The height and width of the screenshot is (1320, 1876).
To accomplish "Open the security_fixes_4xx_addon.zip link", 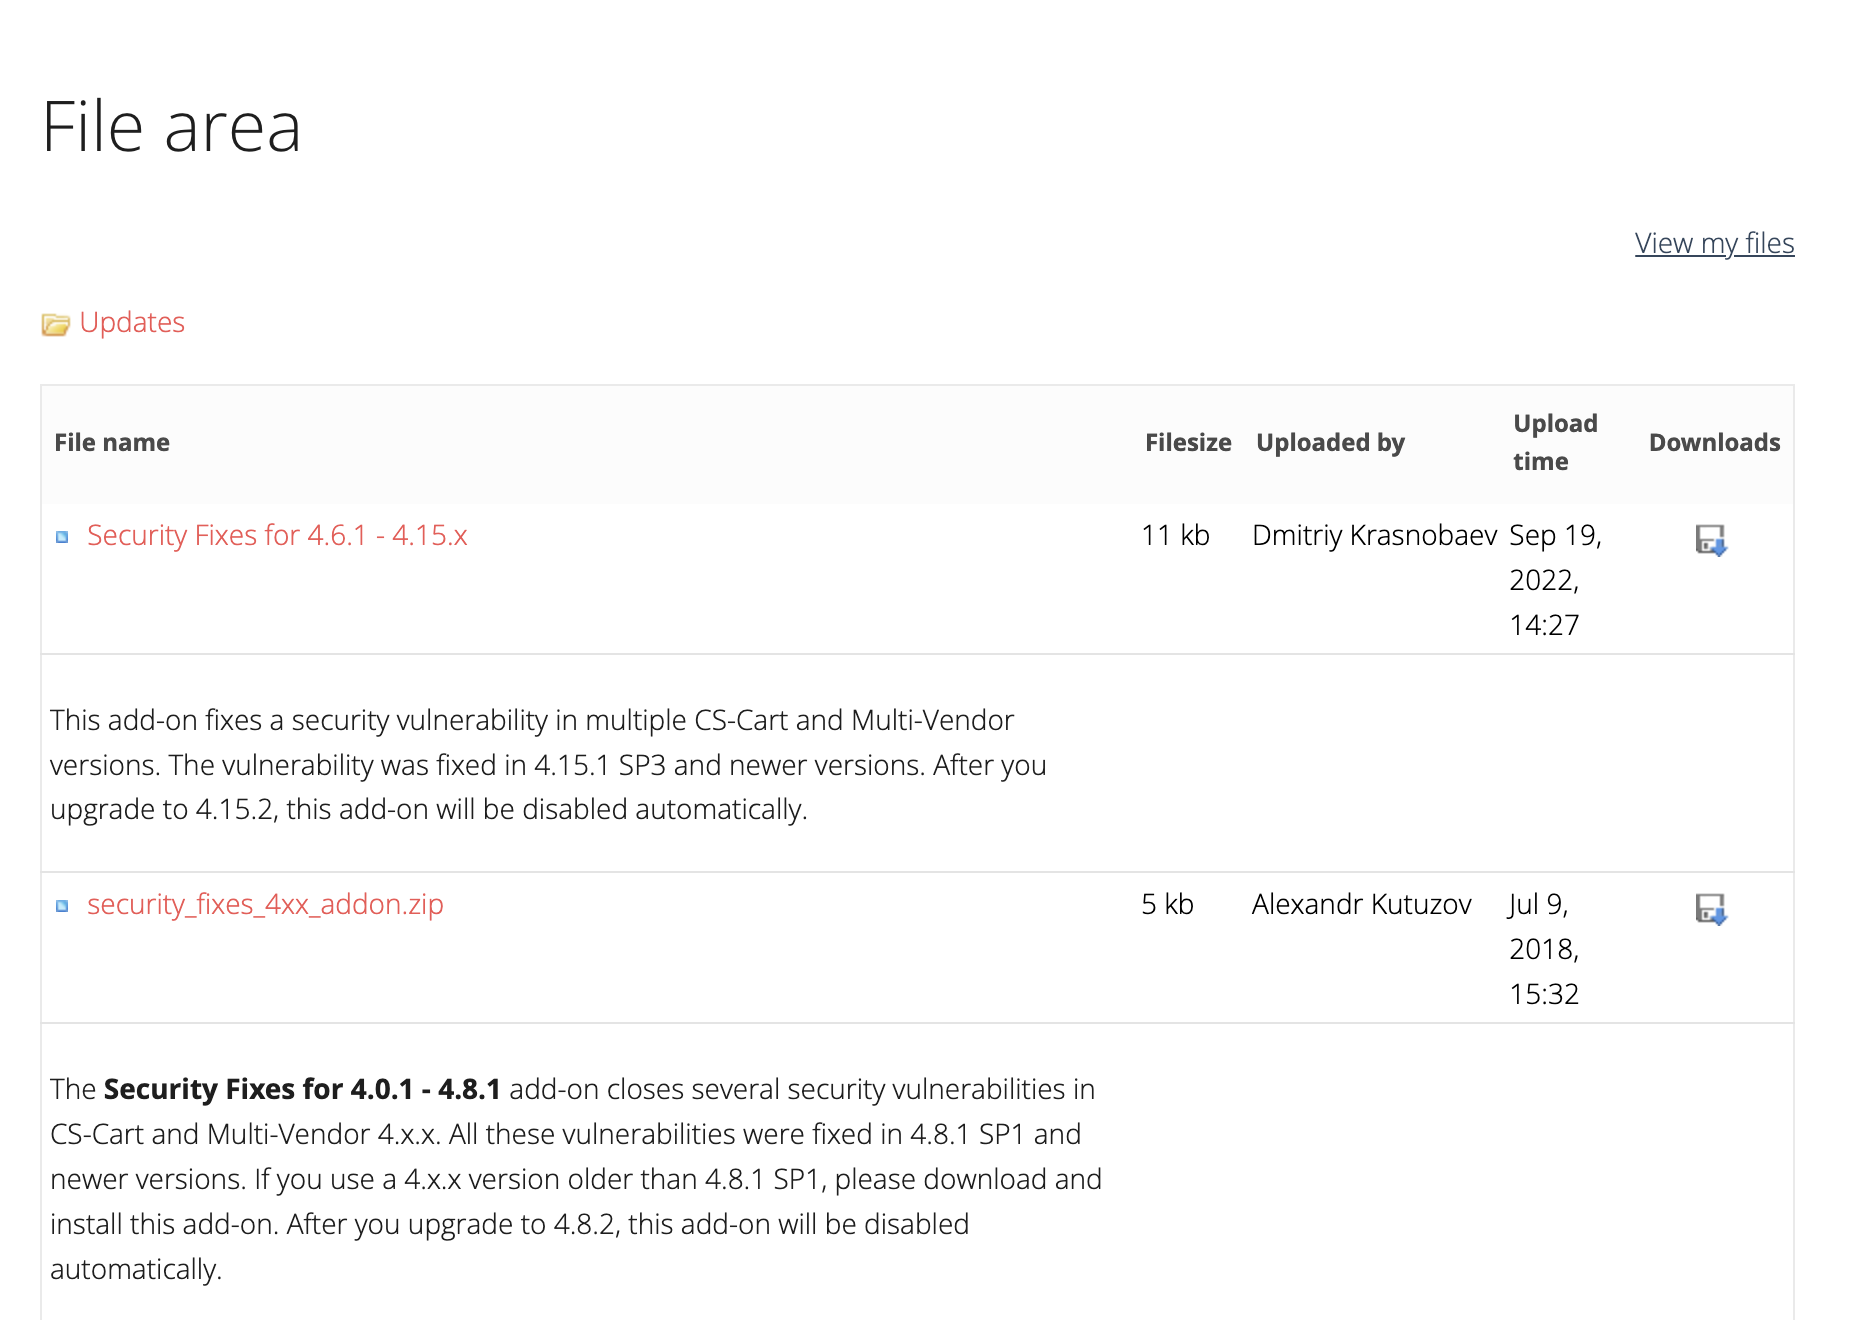I will [265, 904].
